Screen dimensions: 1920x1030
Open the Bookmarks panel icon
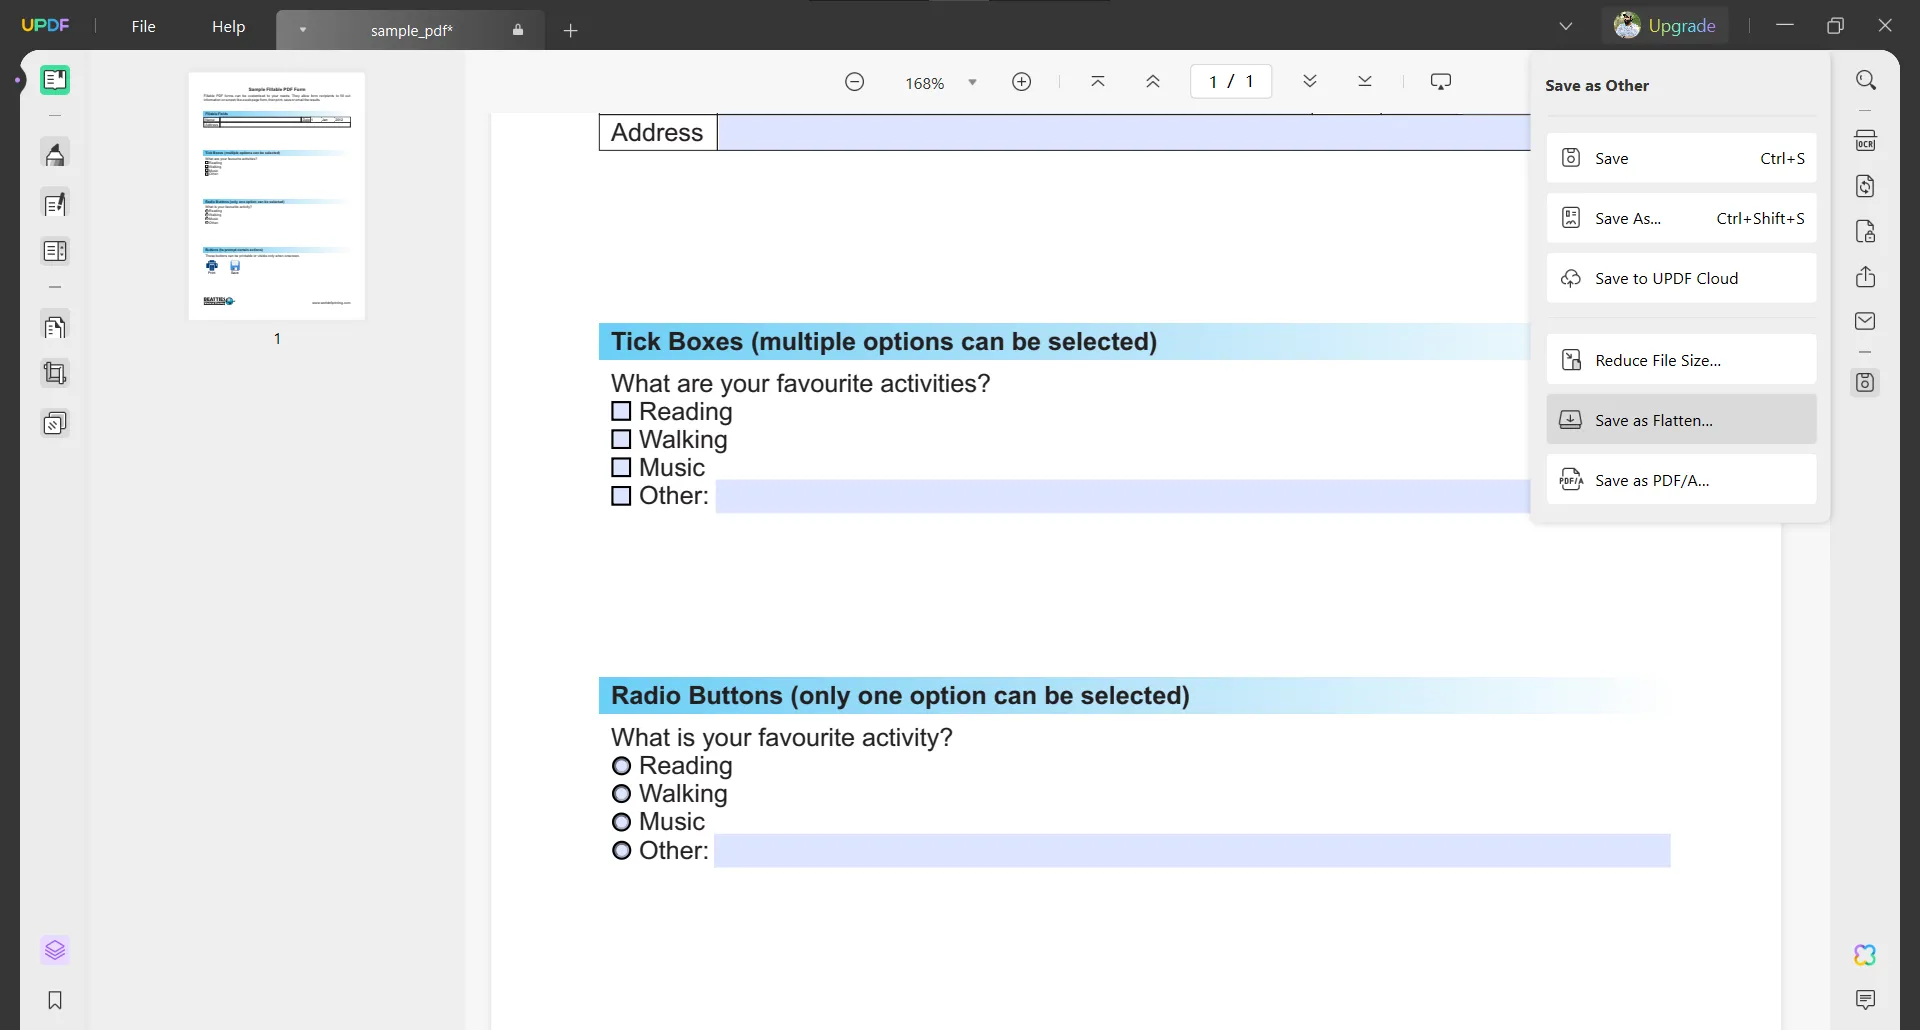[x=55, y=1000]
